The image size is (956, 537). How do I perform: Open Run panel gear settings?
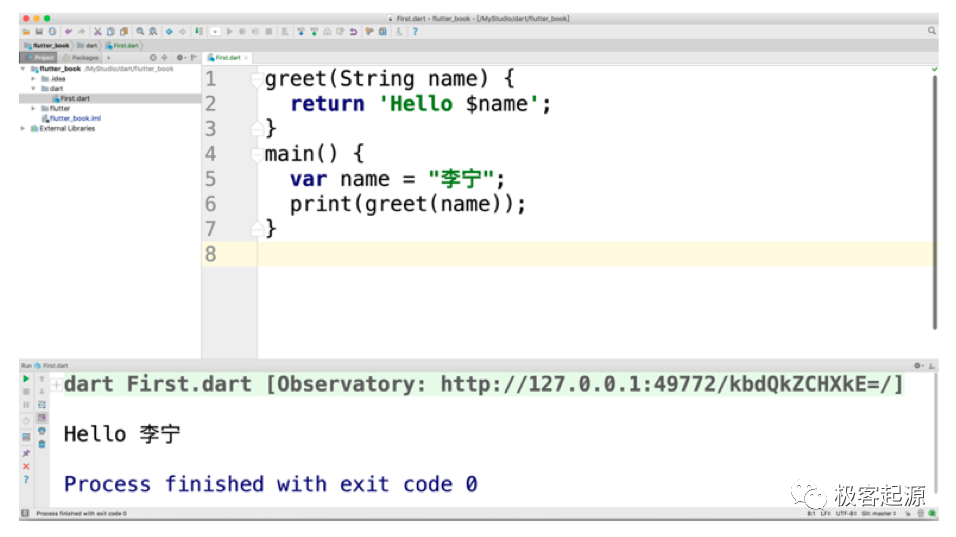(x=918, y=366)
